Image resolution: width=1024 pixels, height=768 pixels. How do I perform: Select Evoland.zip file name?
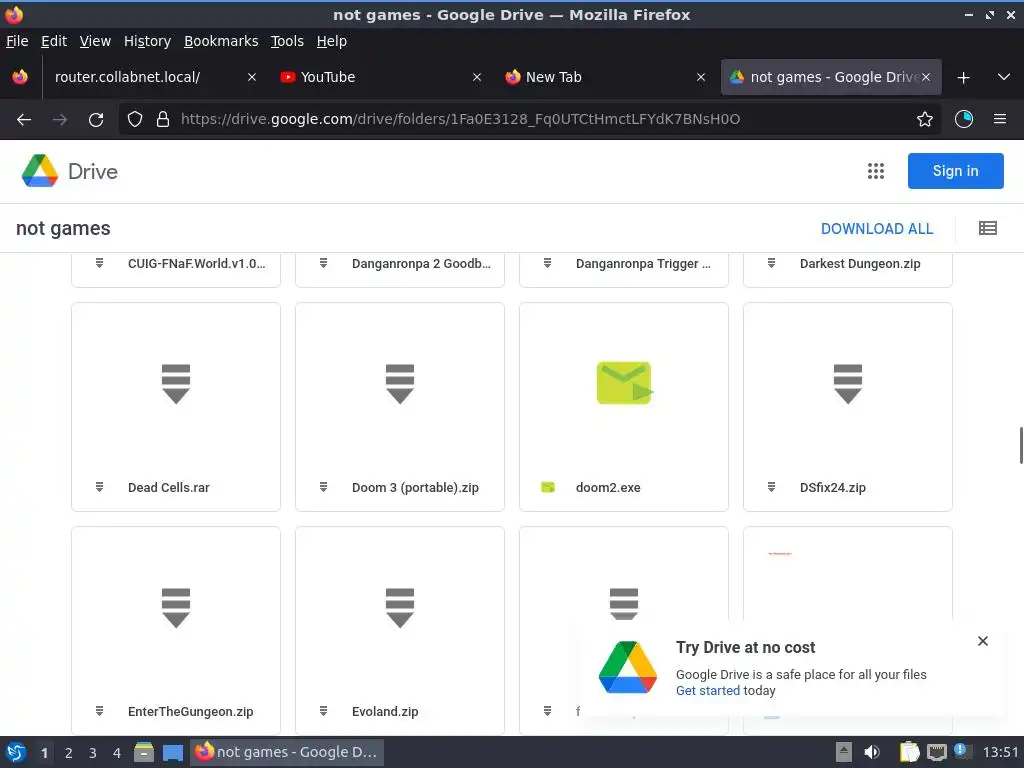(x=385, y=712)
